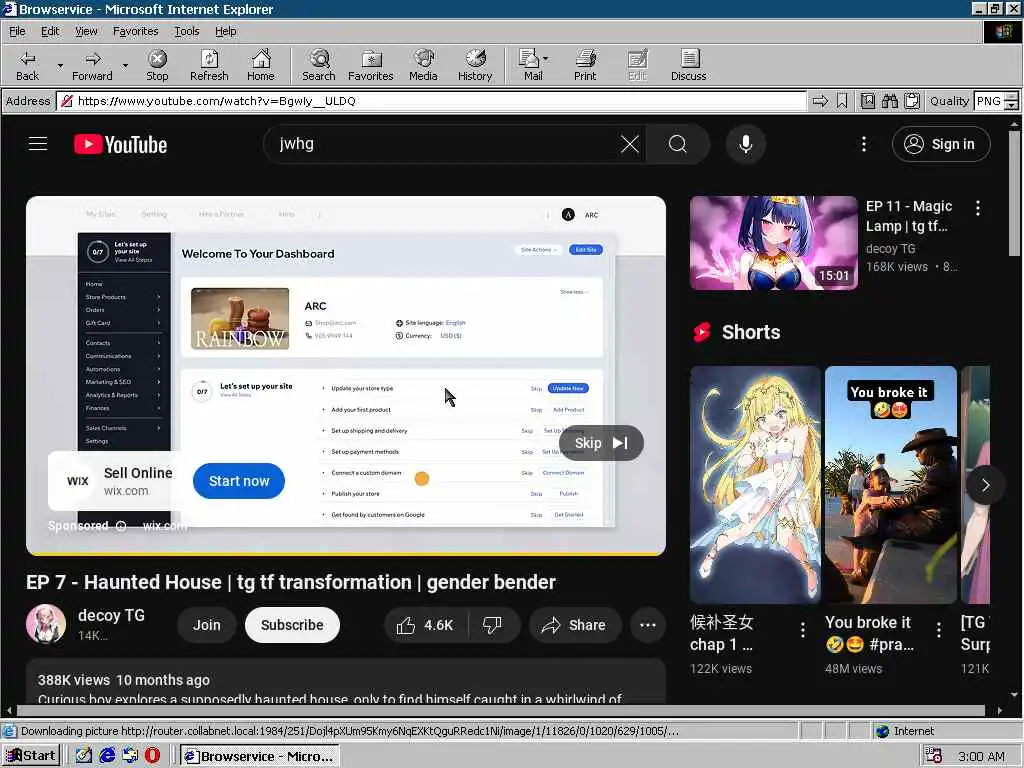Go to the Home page
Image resolution: width=1024 pixels, height=768 pixels.
tap(261, 65)
